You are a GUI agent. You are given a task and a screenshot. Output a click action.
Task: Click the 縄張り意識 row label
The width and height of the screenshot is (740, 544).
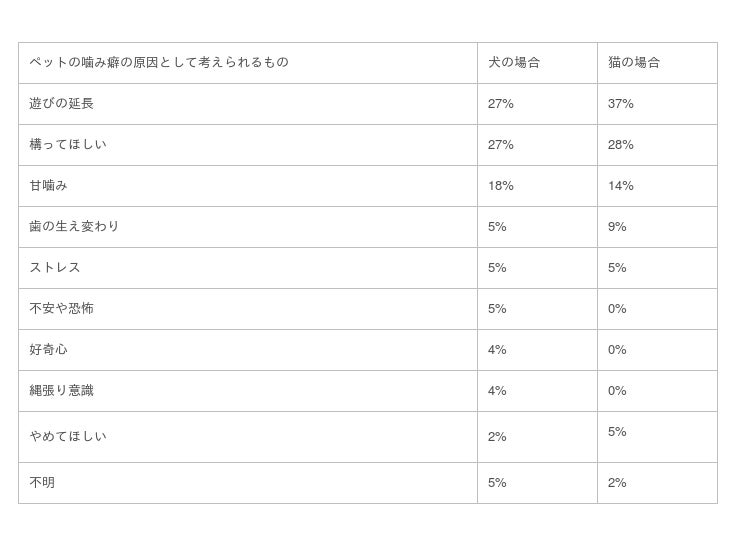tap(62, 391)
